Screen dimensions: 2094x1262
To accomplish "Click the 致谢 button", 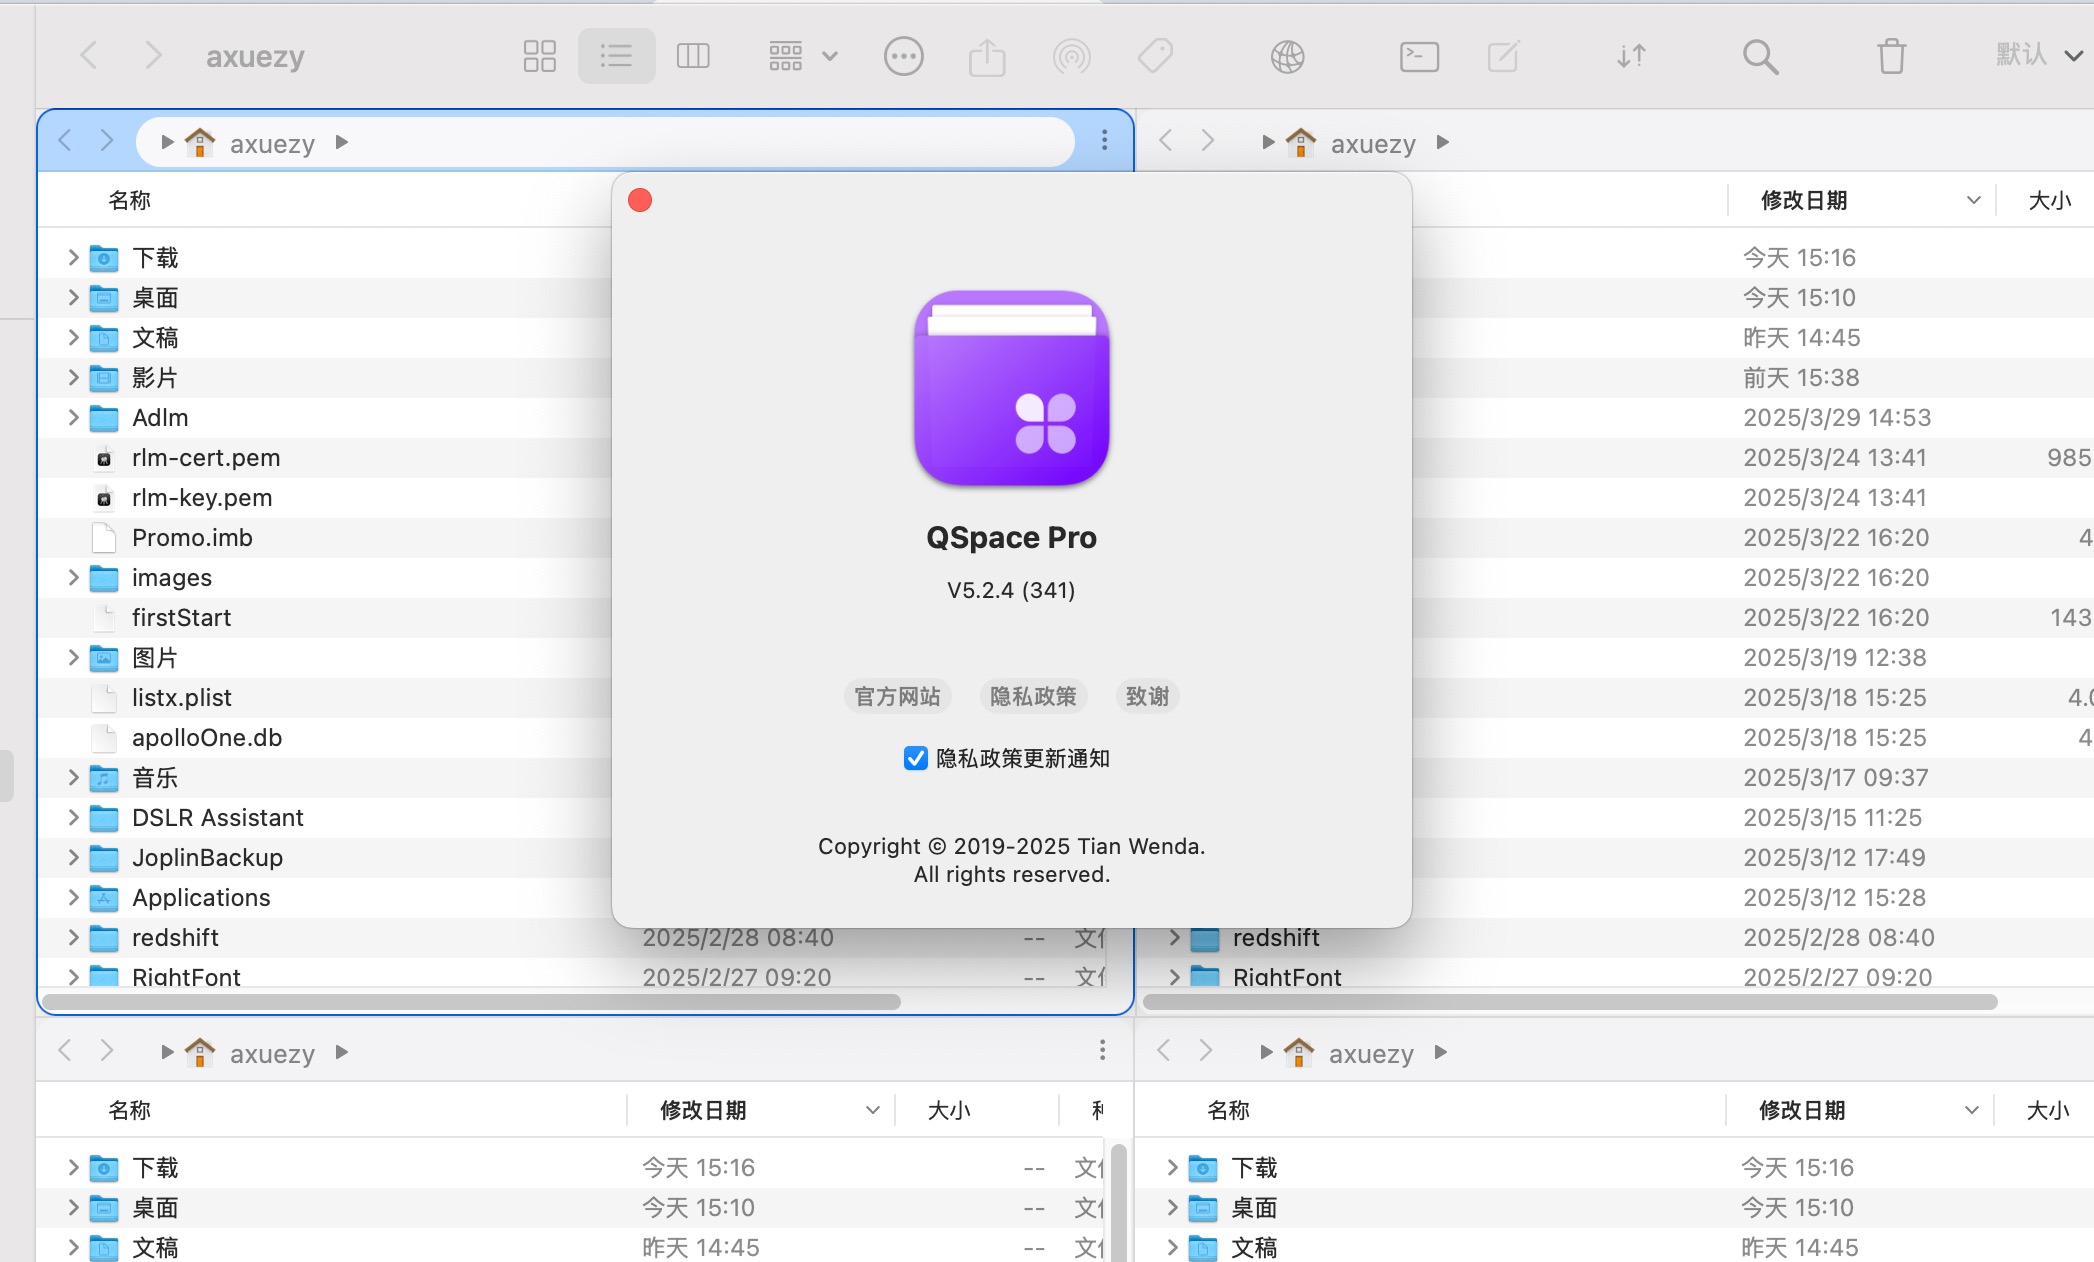I will (x=1147, y=696).
